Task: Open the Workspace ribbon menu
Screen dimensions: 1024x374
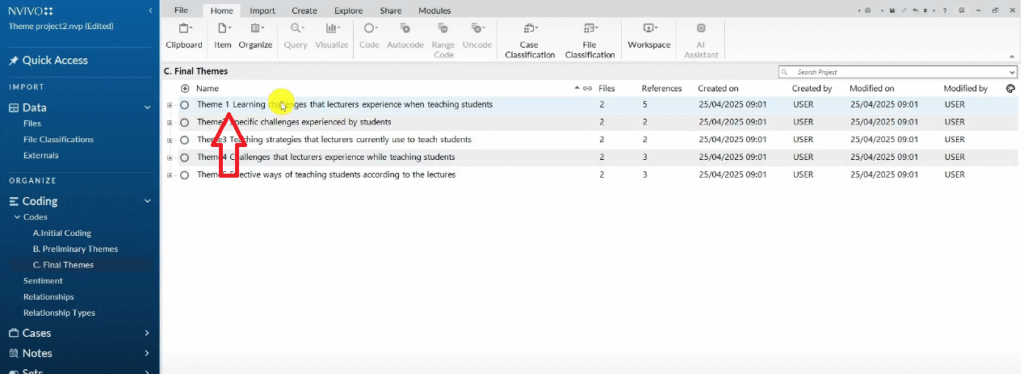Action: 649,37
